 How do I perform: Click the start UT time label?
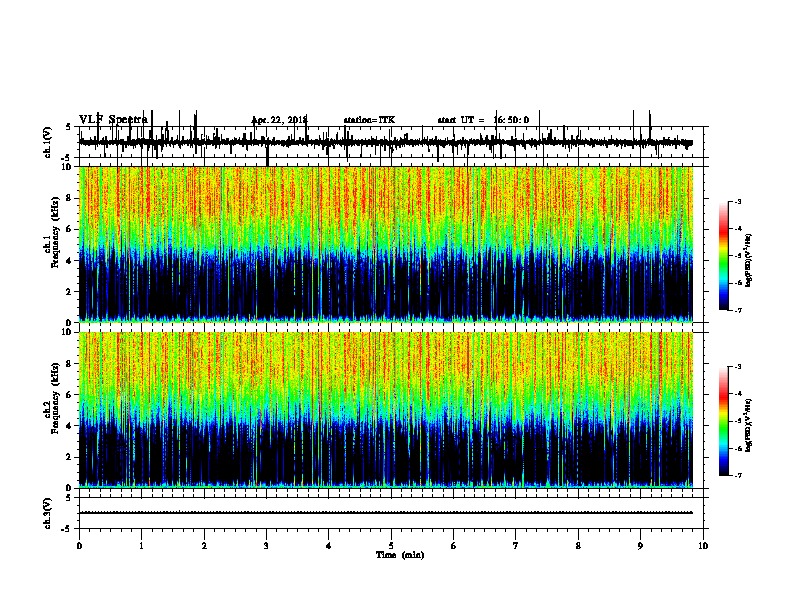click(483, 120)
